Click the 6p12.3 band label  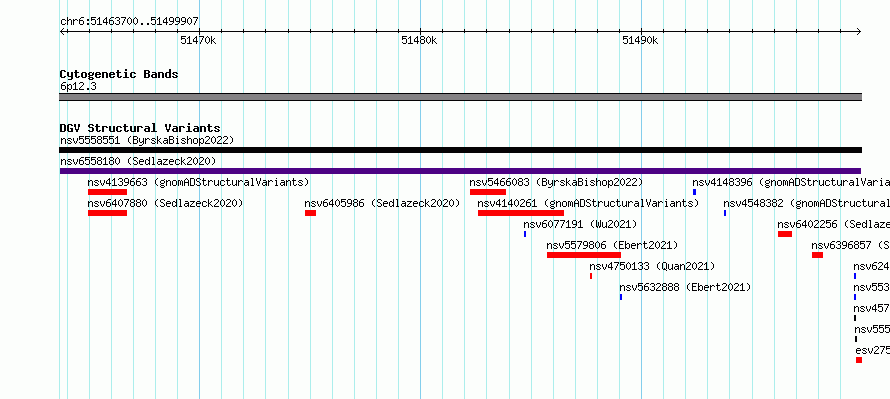point(78,86)
